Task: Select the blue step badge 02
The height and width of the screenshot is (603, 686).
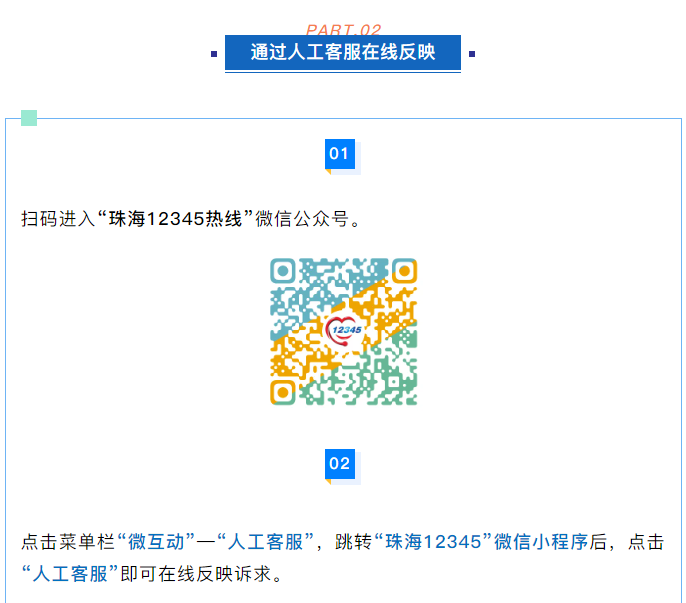Action: tap(340, 464)
